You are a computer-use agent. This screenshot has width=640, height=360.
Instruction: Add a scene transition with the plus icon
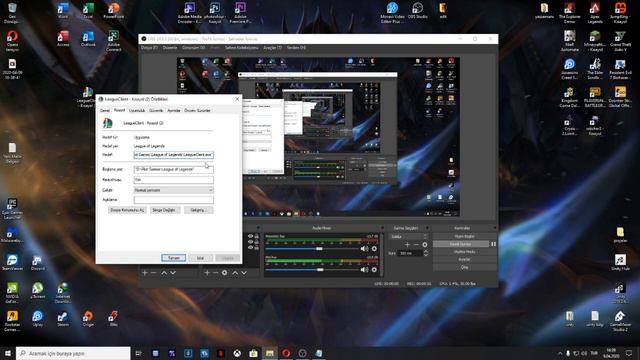pos(407,244)
